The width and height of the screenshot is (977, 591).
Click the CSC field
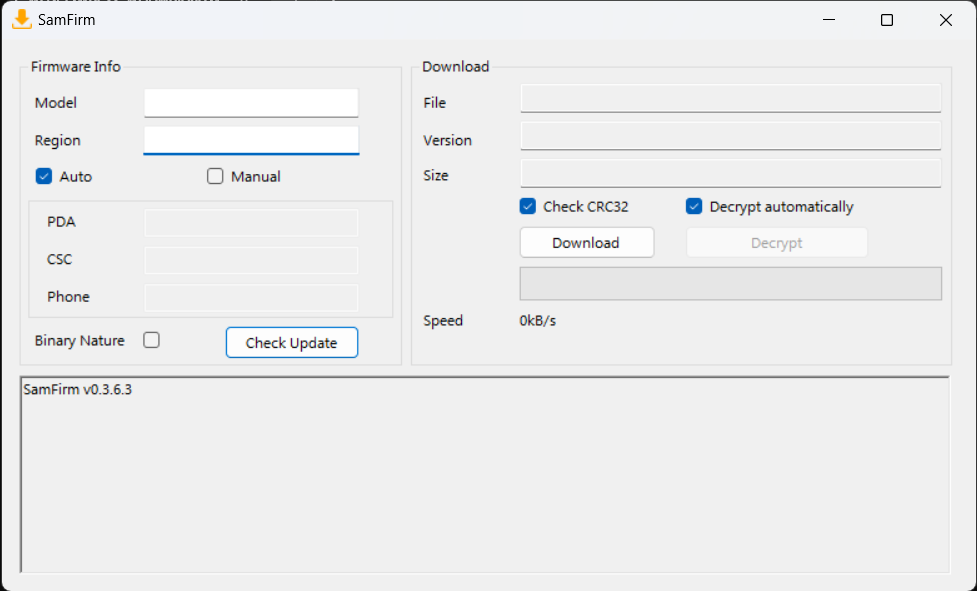pyautogui.click(x=251, y=260)
